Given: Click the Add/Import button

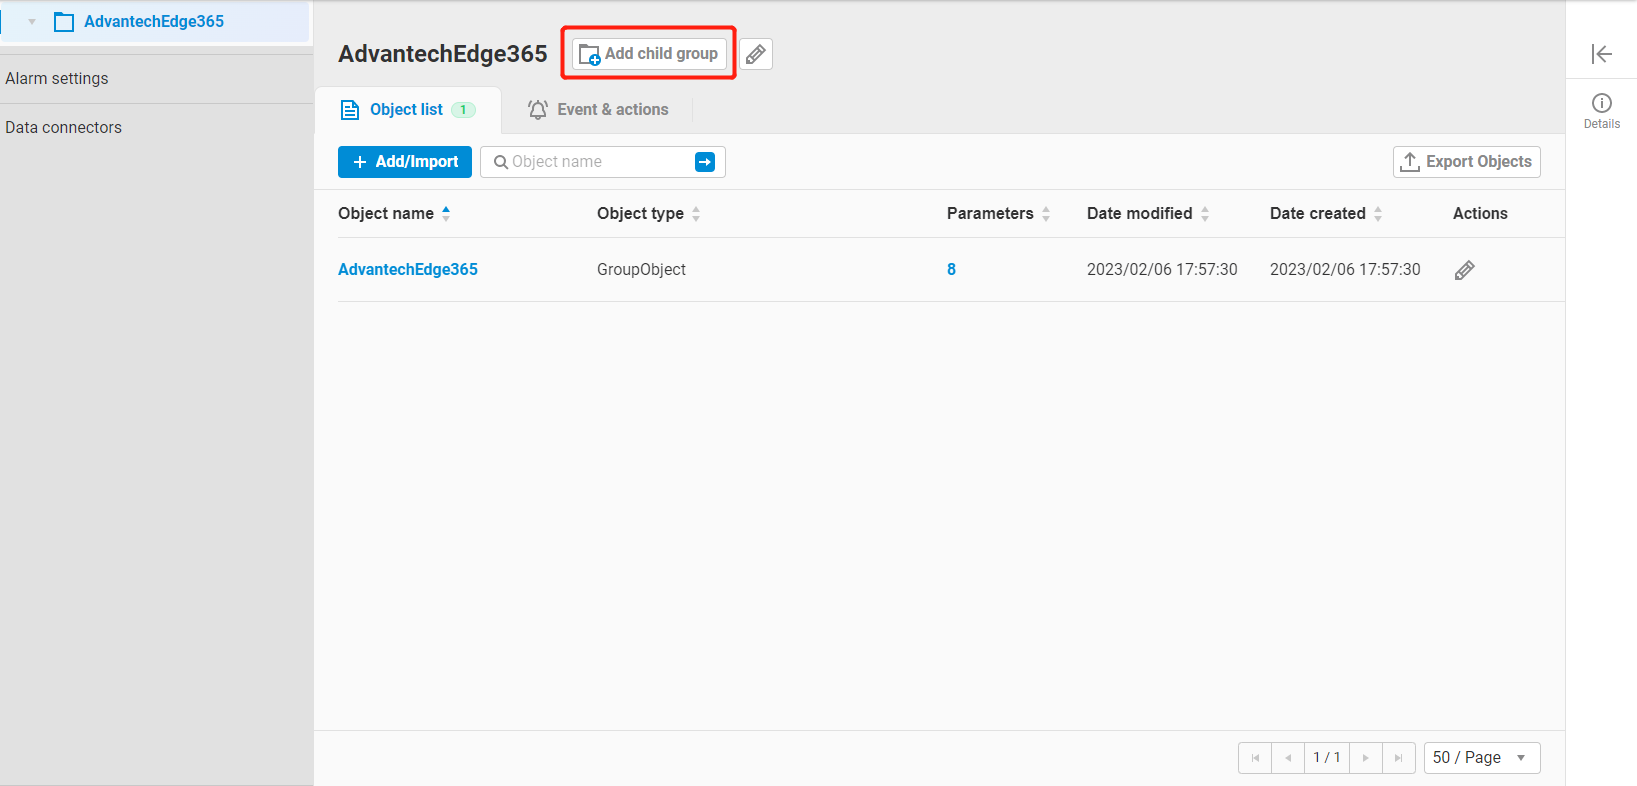Looking at the screenshot, I should (404, 162).
